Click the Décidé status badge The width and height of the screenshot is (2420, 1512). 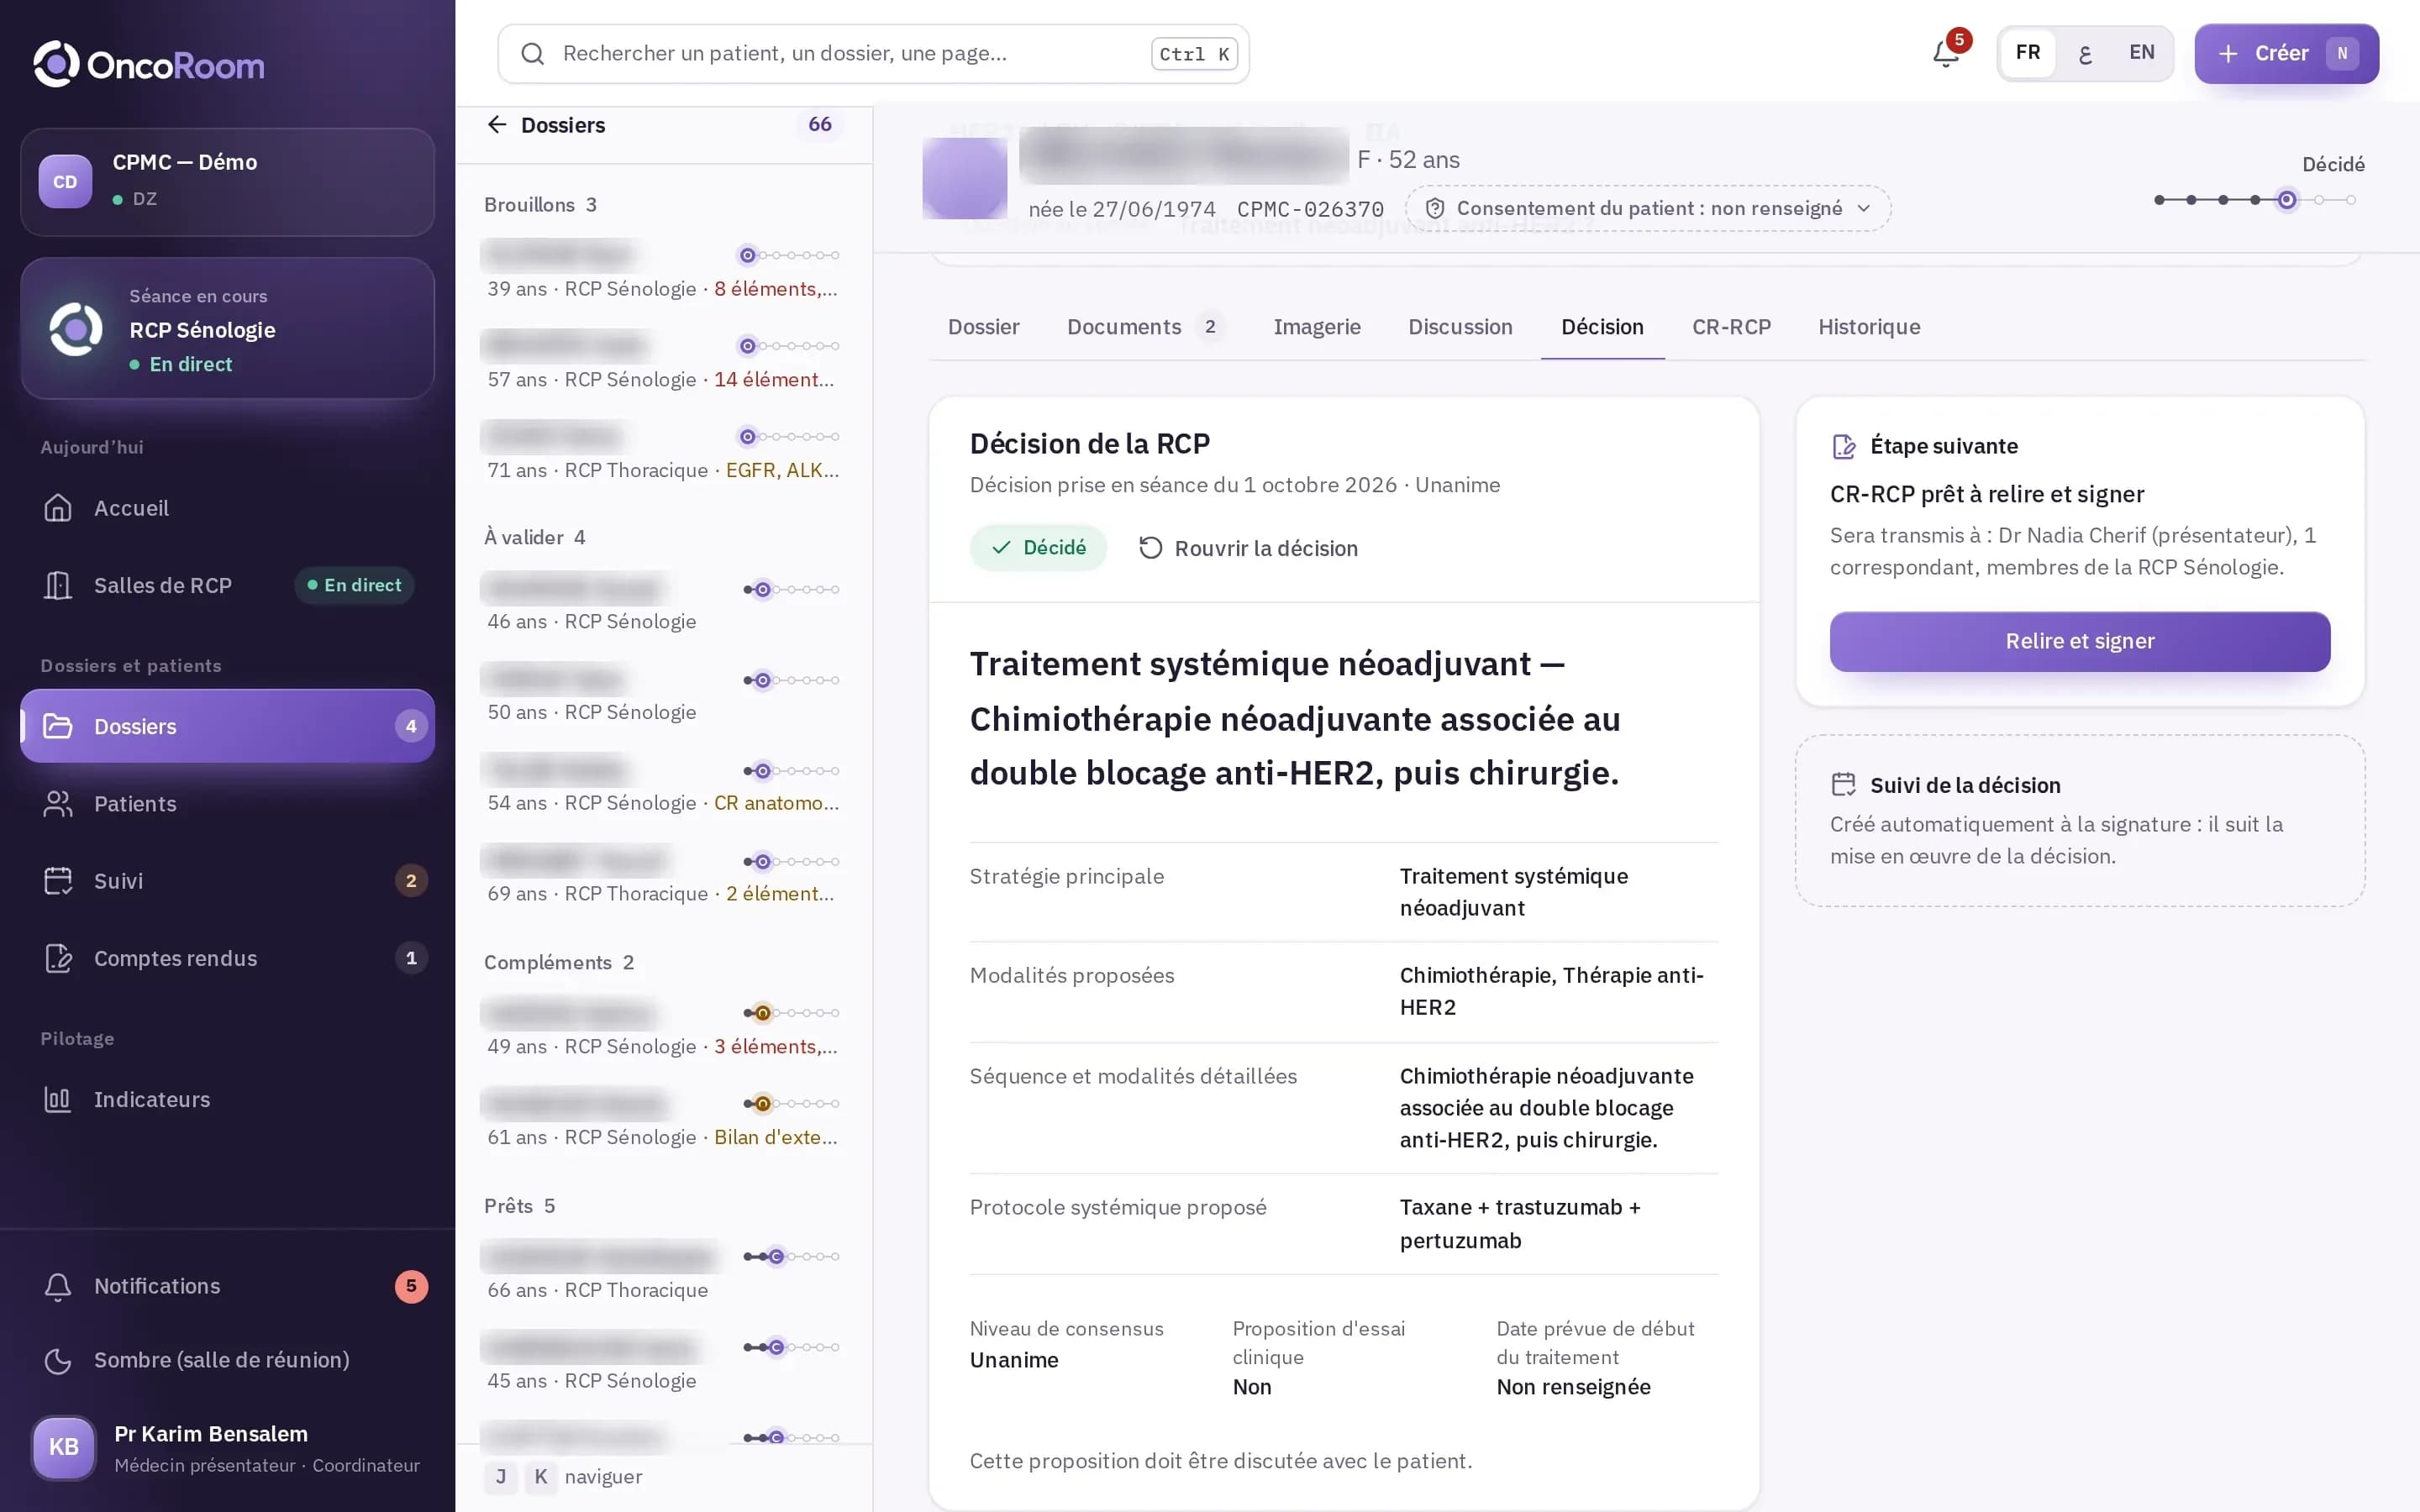pos(1038,548)
